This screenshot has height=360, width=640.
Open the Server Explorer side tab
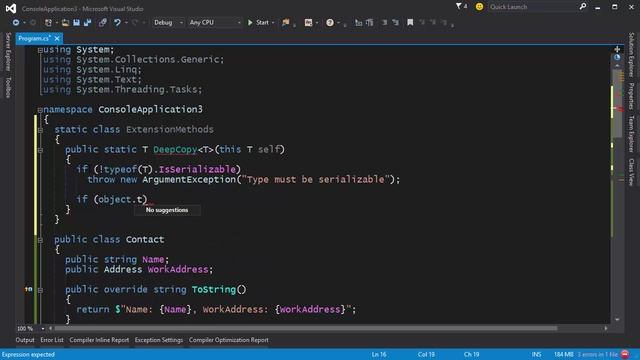point(8,52)
